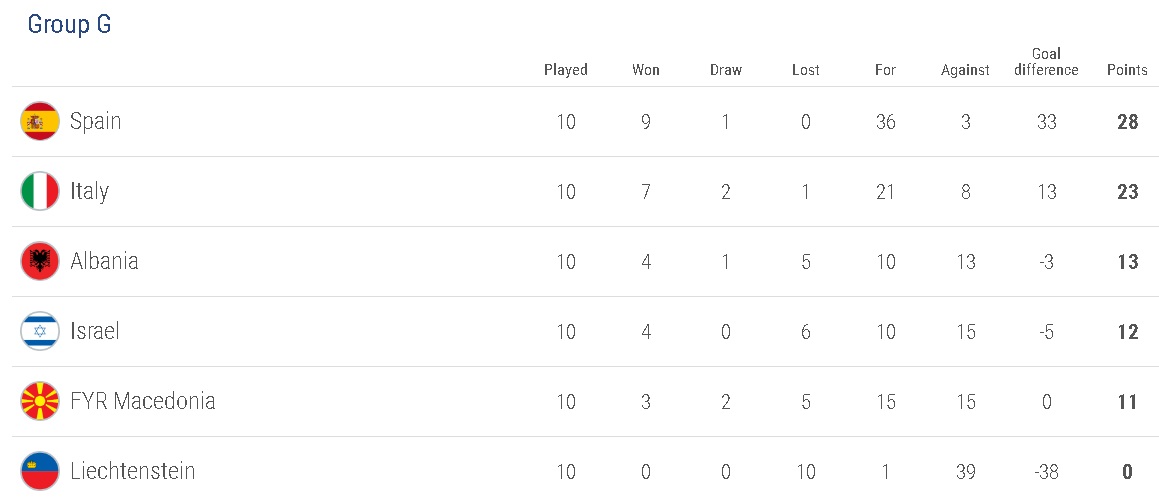Image resolution: width=1159 pixels, height=498 pixels.
Task: Click the Italy flag icon
Action: 40,192
